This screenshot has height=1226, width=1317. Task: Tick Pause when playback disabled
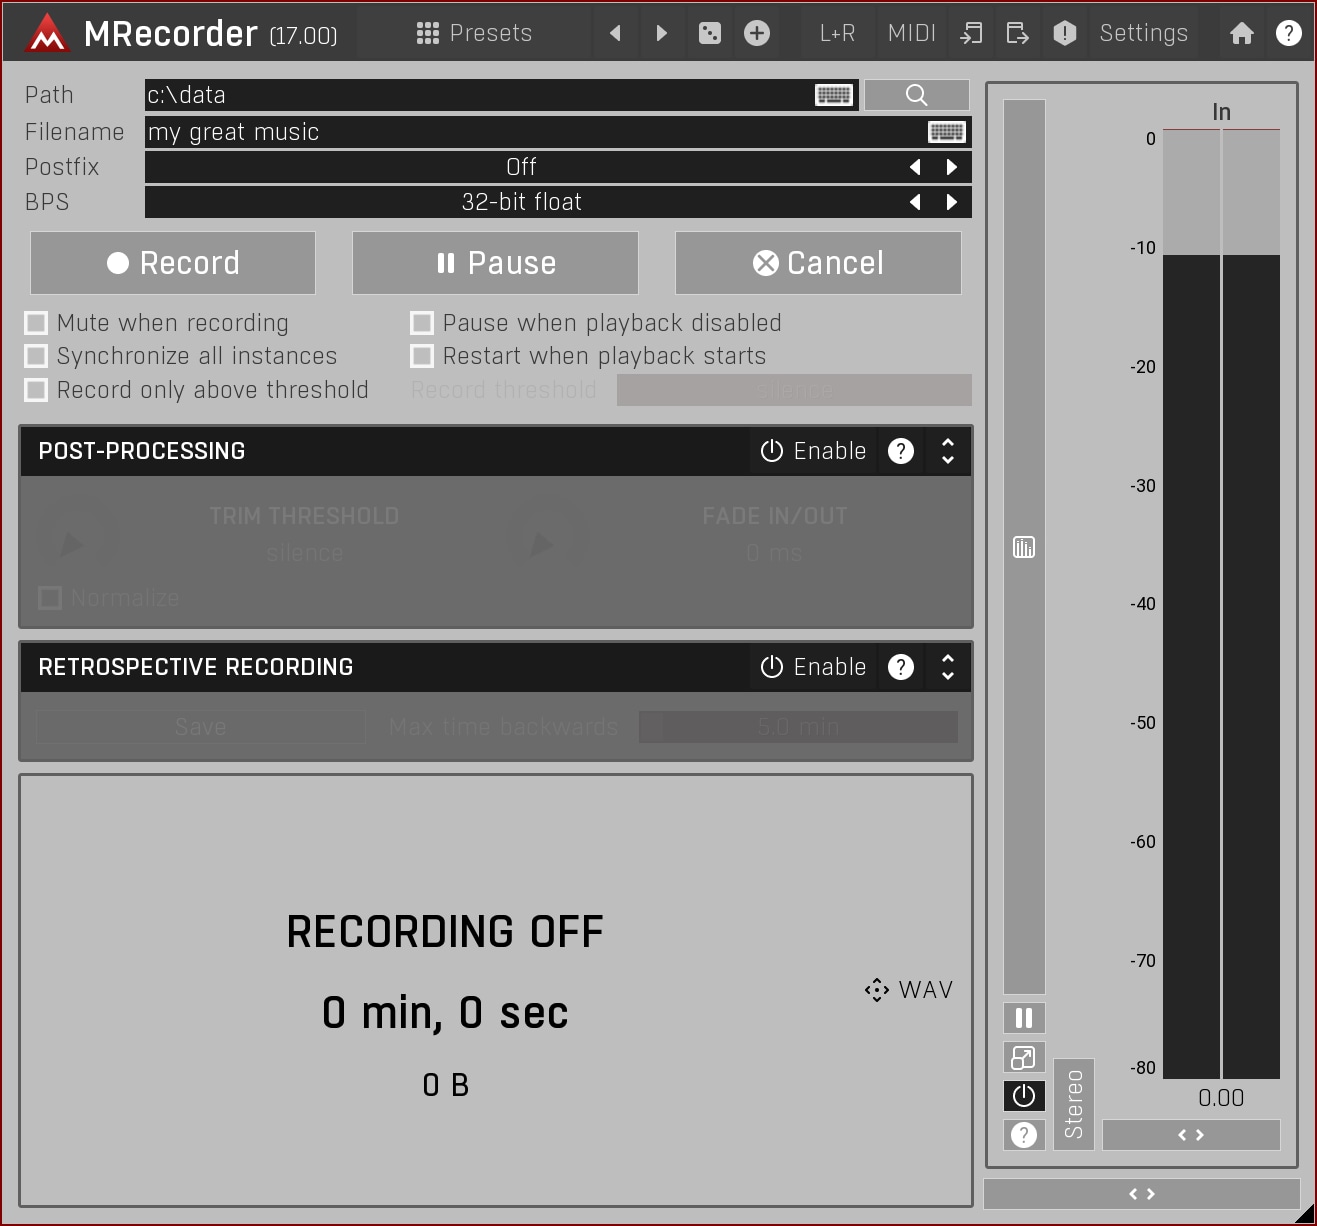click(x=422, y=323)
